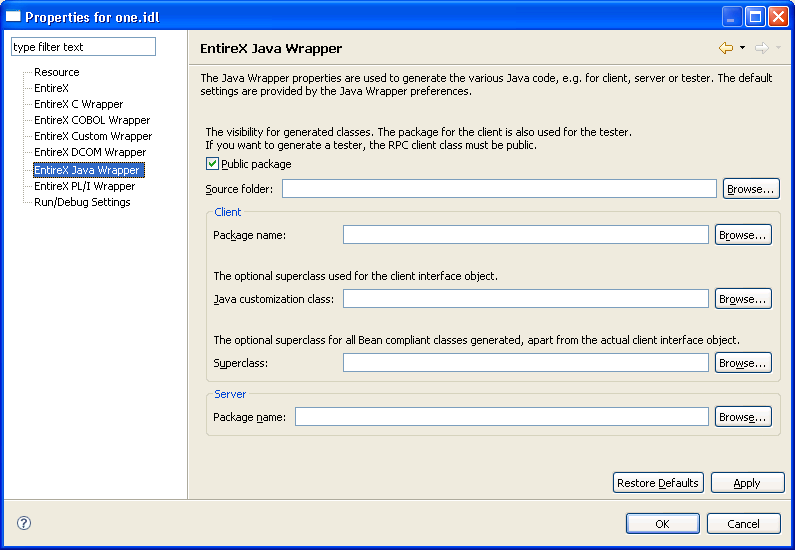Click the back navigation arrow icon
The width and height of the screenshot is (795, 550).
coord(726,48)
